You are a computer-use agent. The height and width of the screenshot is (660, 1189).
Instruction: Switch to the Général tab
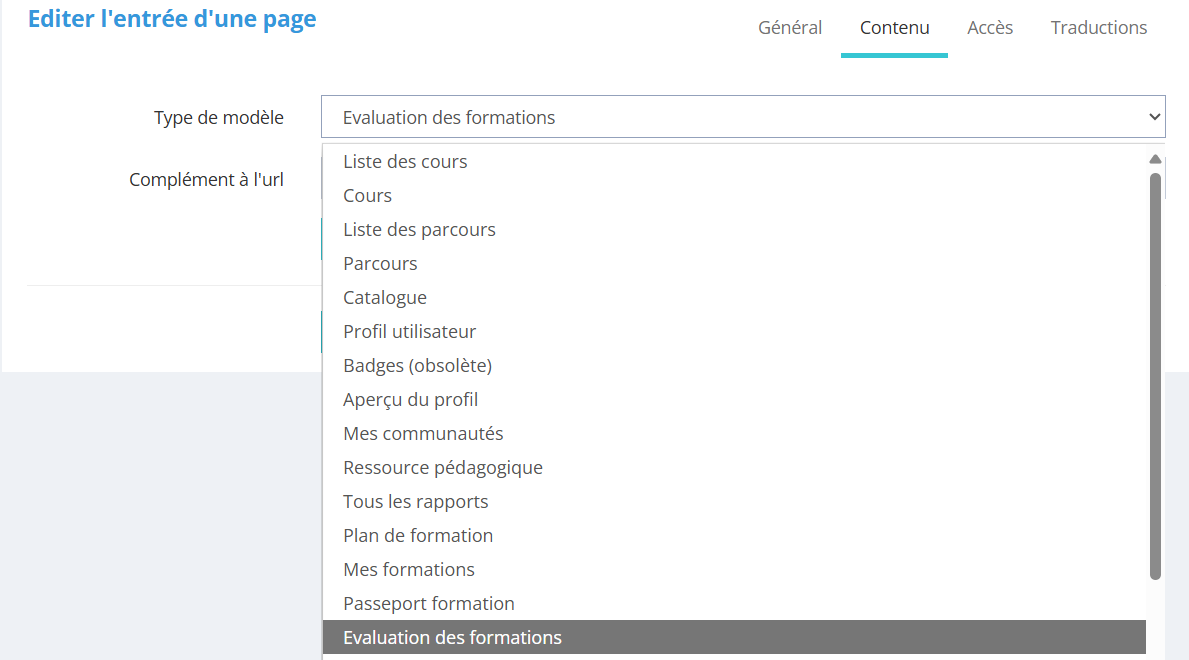coord(790,28)
